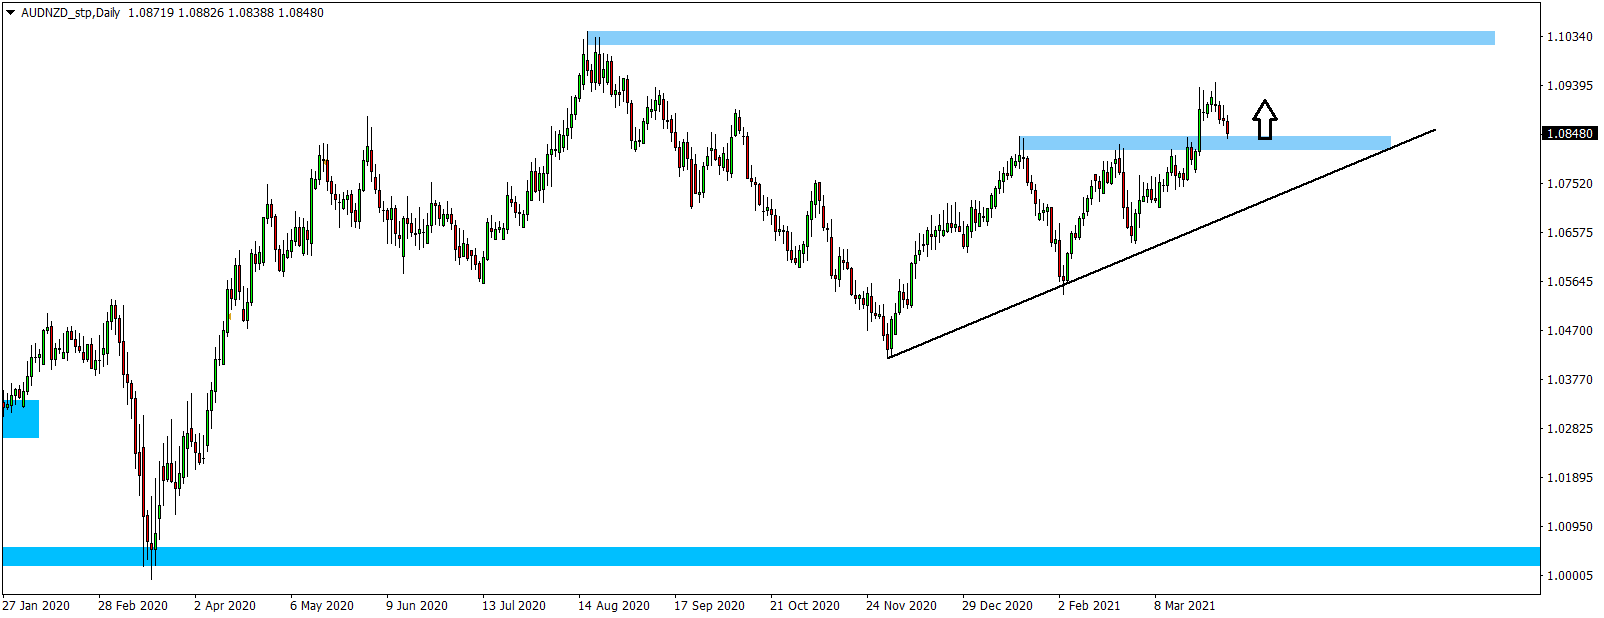
Task: Click the 1.04700 price axis label
Action: (1570, 331)
